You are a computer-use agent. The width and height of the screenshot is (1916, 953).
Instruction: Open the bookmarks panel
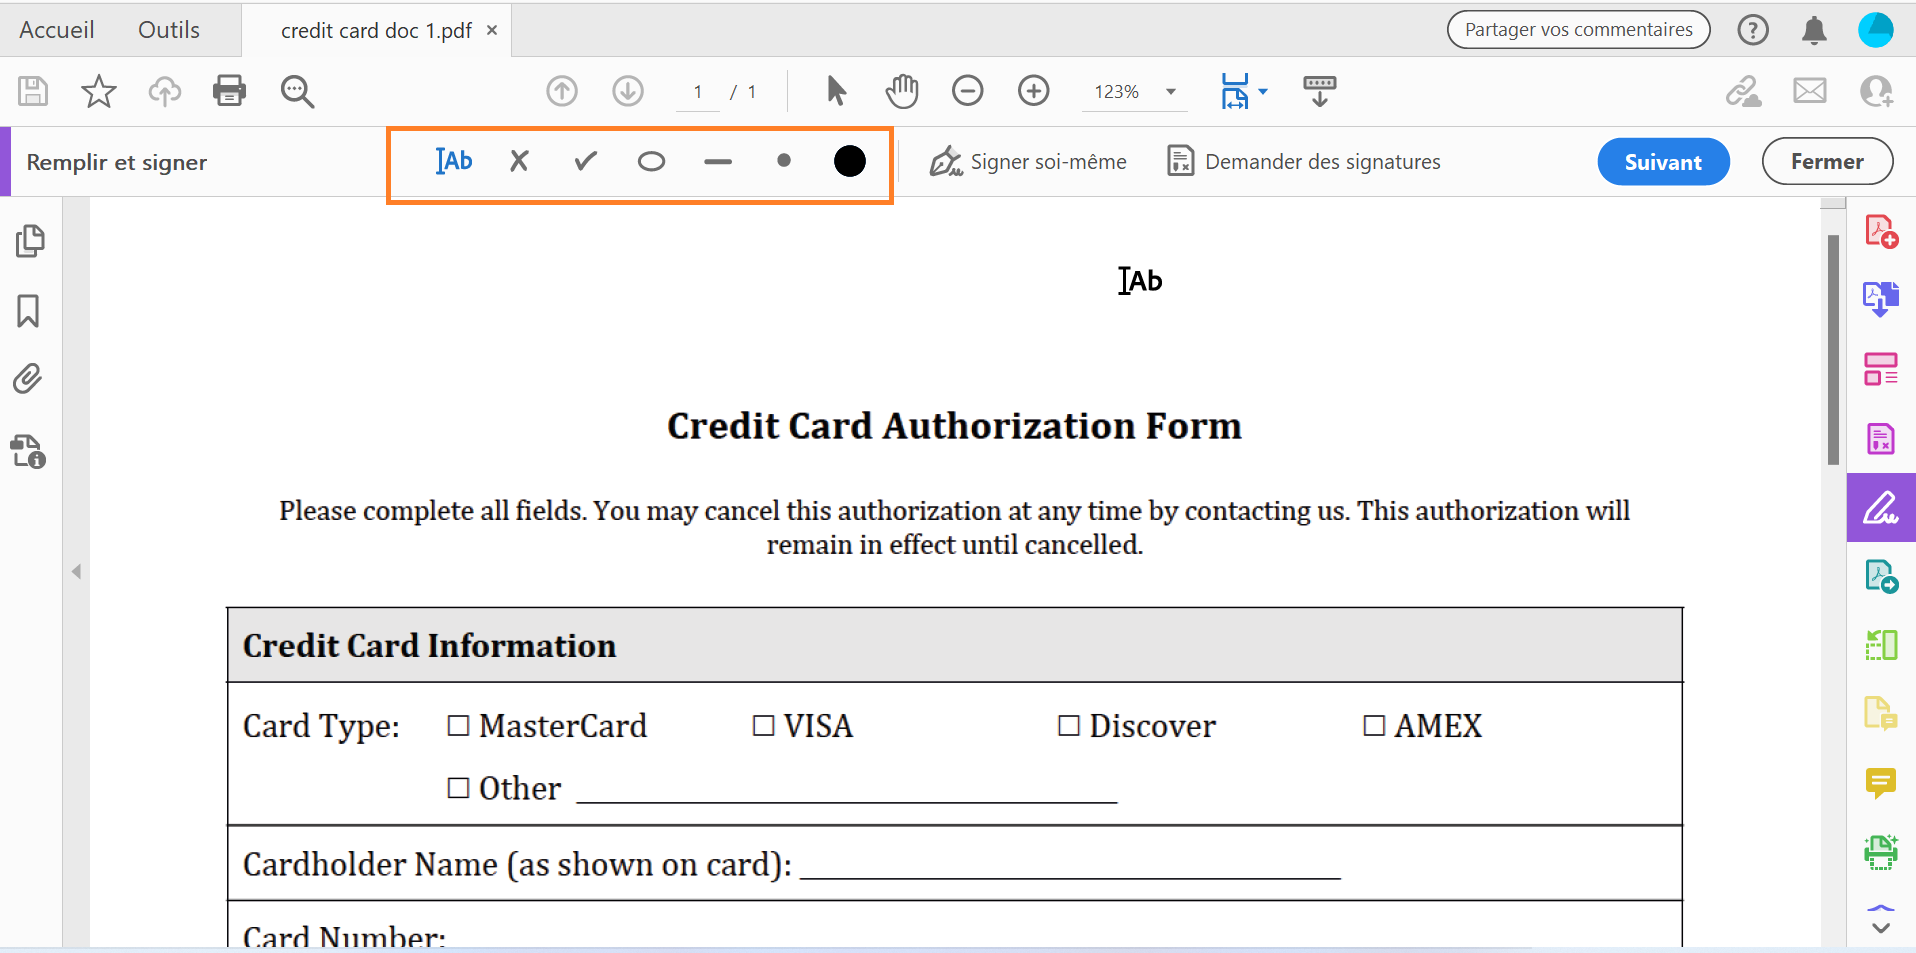(28, 311)
